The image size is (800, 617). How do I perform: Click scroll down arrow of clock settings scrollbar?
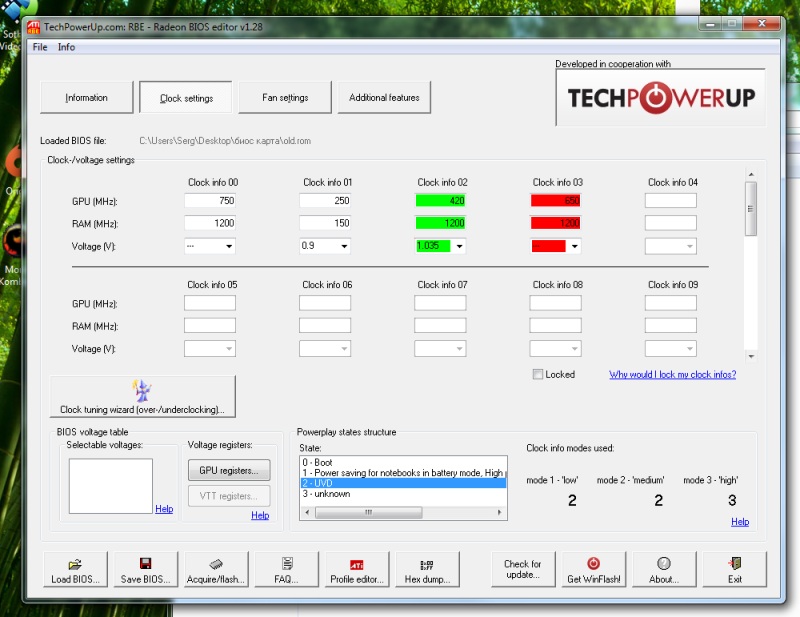coord(751,356)
